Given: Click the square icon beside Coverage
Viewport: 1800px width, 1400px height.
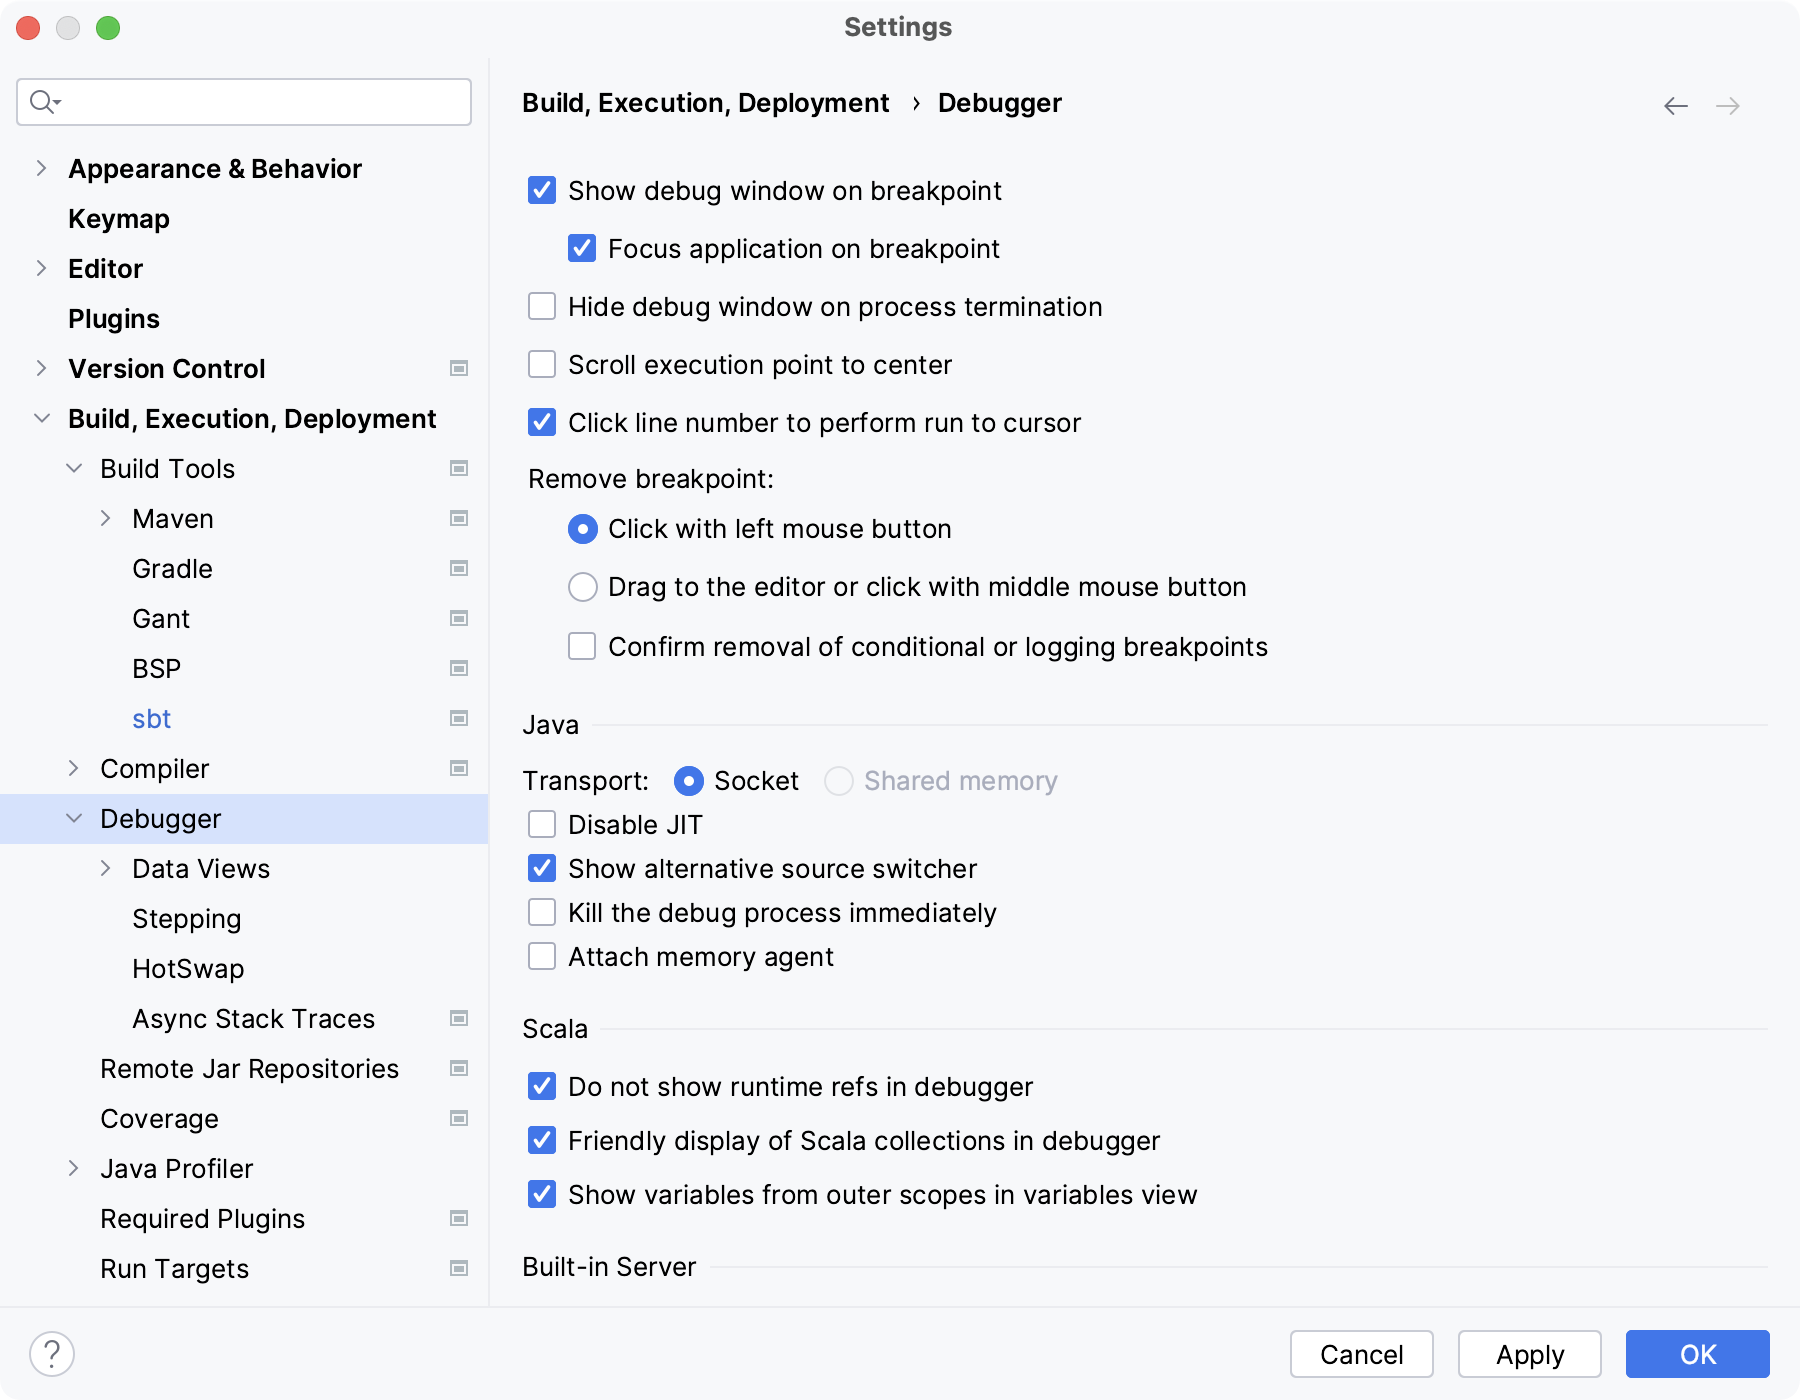Looking at the screenshot, I should click(459, 1118).
